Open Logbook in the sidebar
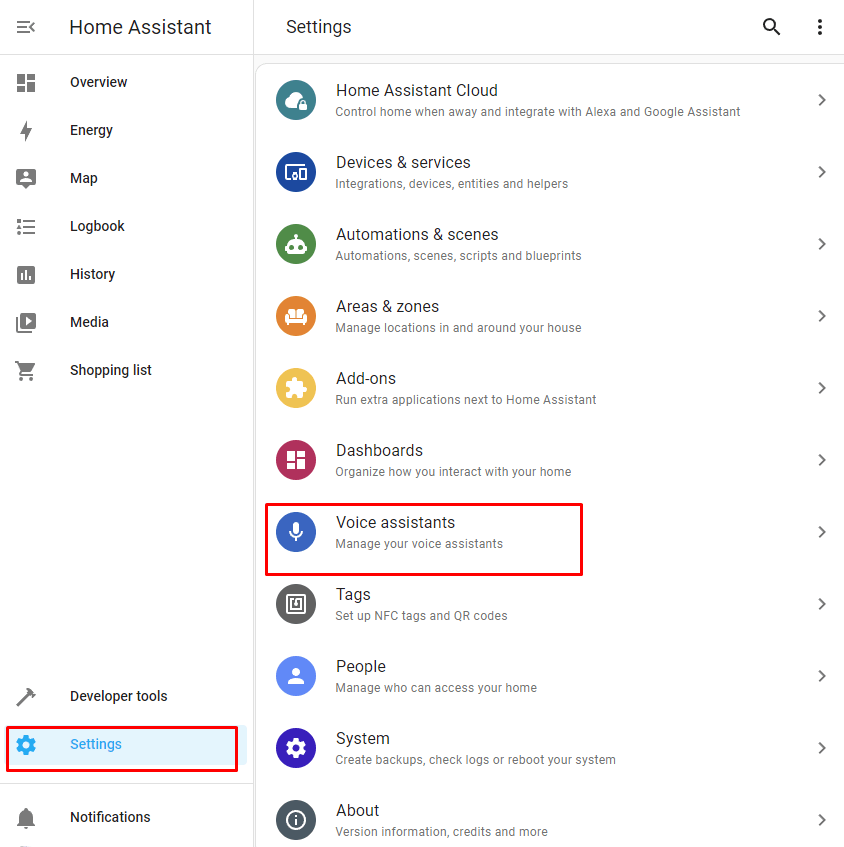This screenshot has height=847, width=844. click(97, 226)
